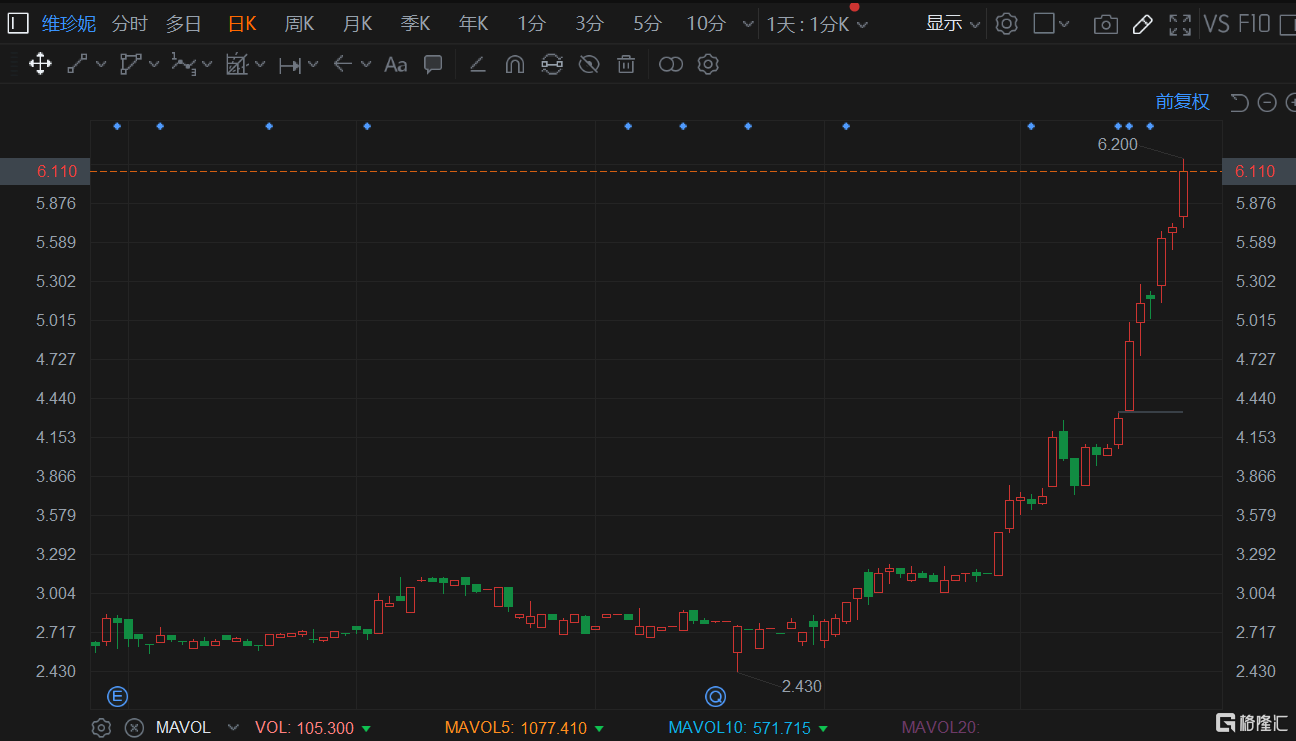Select the 月K monthly candlestick tab
This screenshot has height=741, width=1296.
[358, 24]
